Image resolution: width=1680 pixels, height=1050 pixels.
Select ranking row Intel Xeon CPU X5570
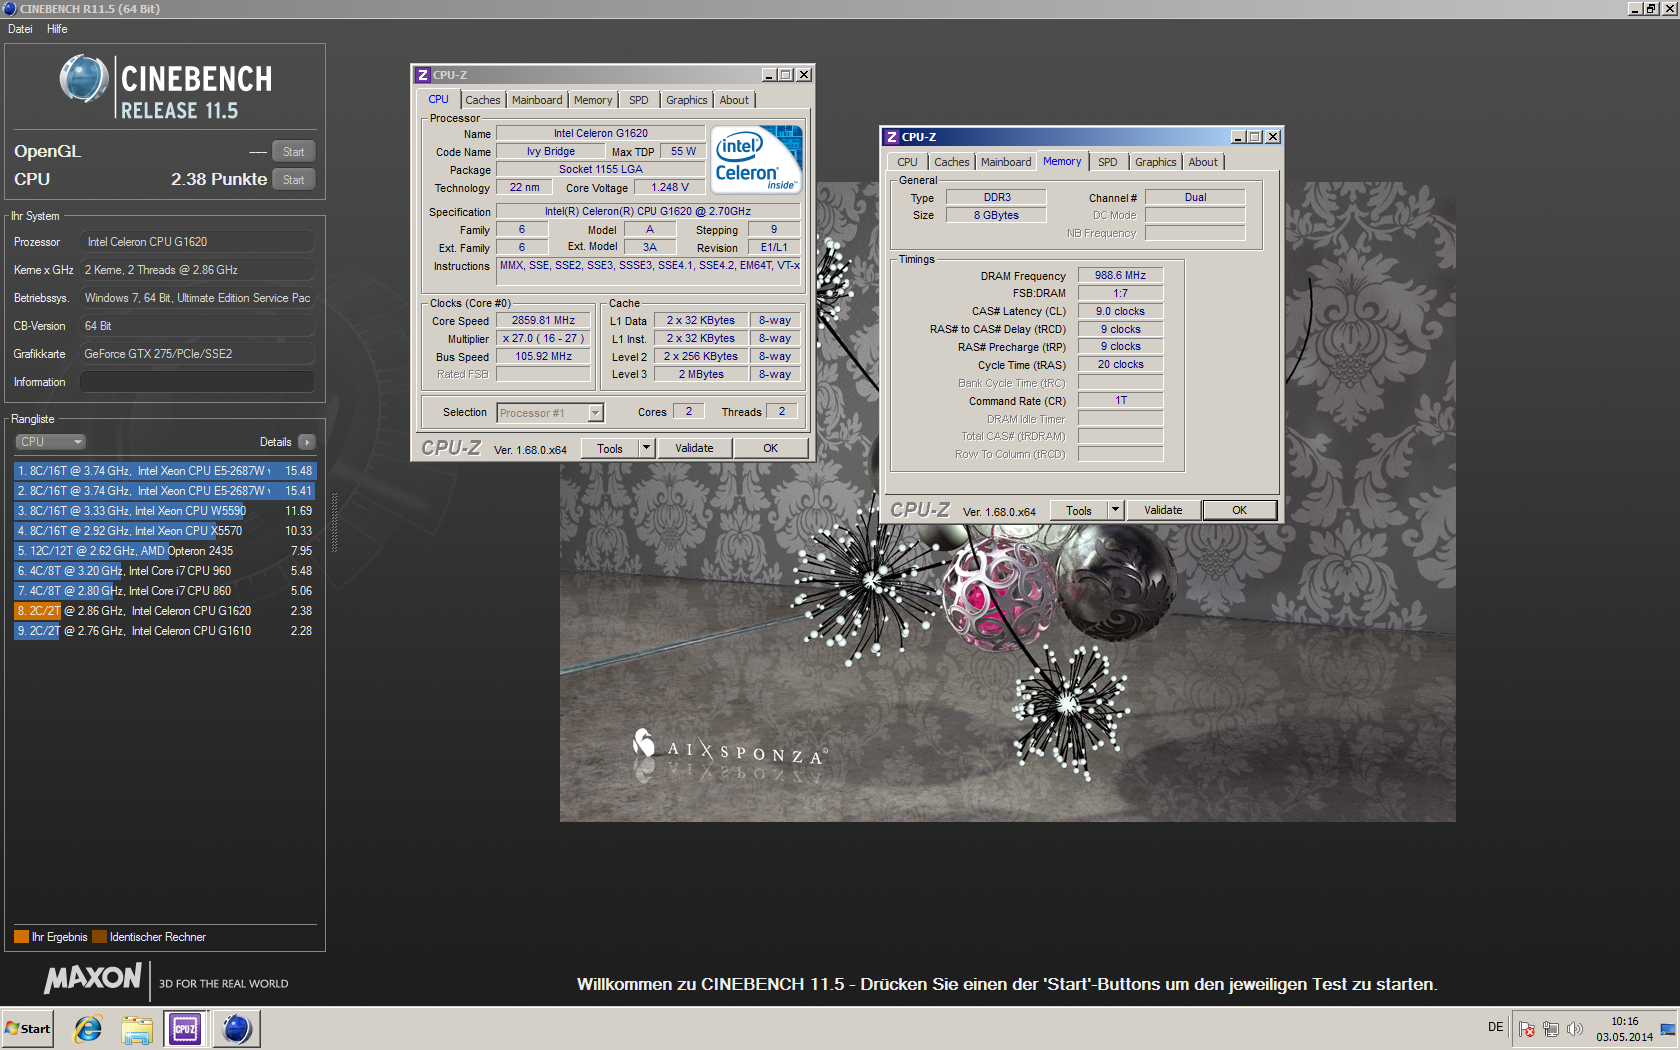165,531
